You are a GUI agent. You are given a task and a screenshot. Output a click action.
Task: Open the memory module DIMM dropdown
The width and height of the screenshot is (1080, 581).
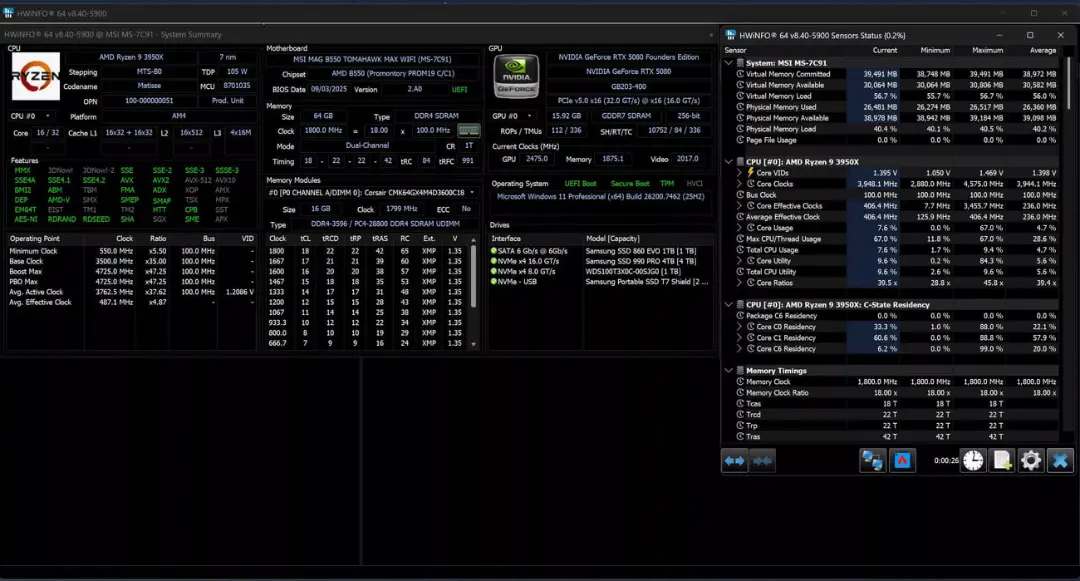[371, 193]
